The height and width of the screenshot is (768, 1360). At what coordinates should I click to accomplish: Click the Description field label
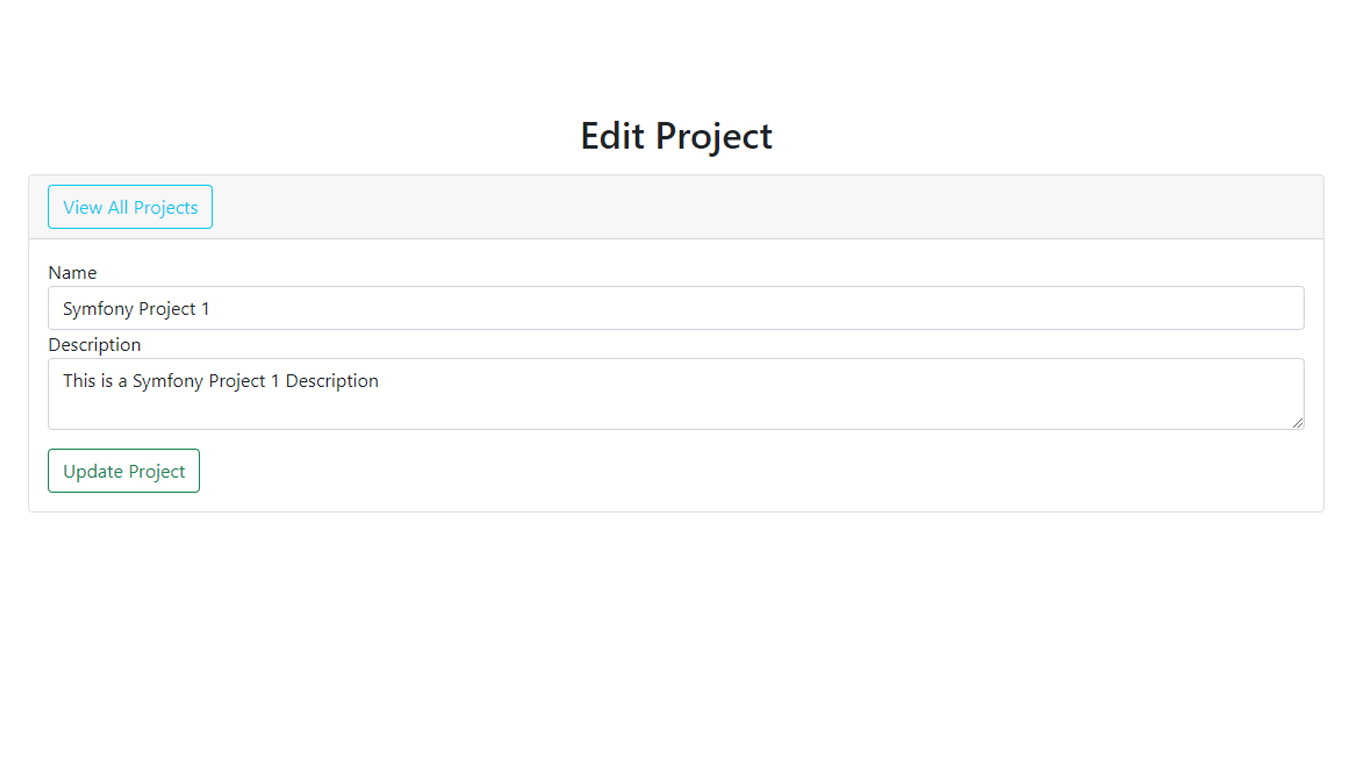coord(94,344)
